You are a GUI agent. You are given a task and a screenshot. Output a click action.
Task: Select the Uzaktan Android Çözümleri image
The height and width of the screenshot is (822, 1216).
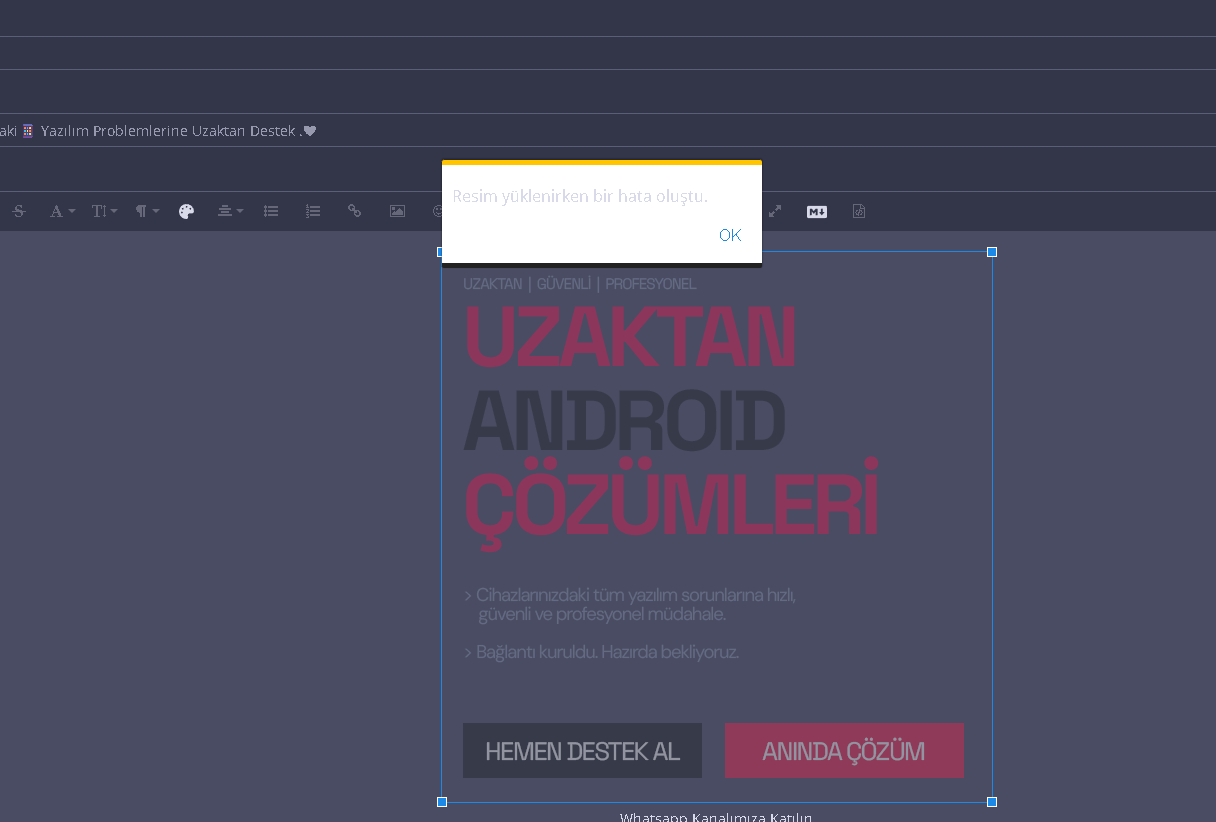(717, 527)
